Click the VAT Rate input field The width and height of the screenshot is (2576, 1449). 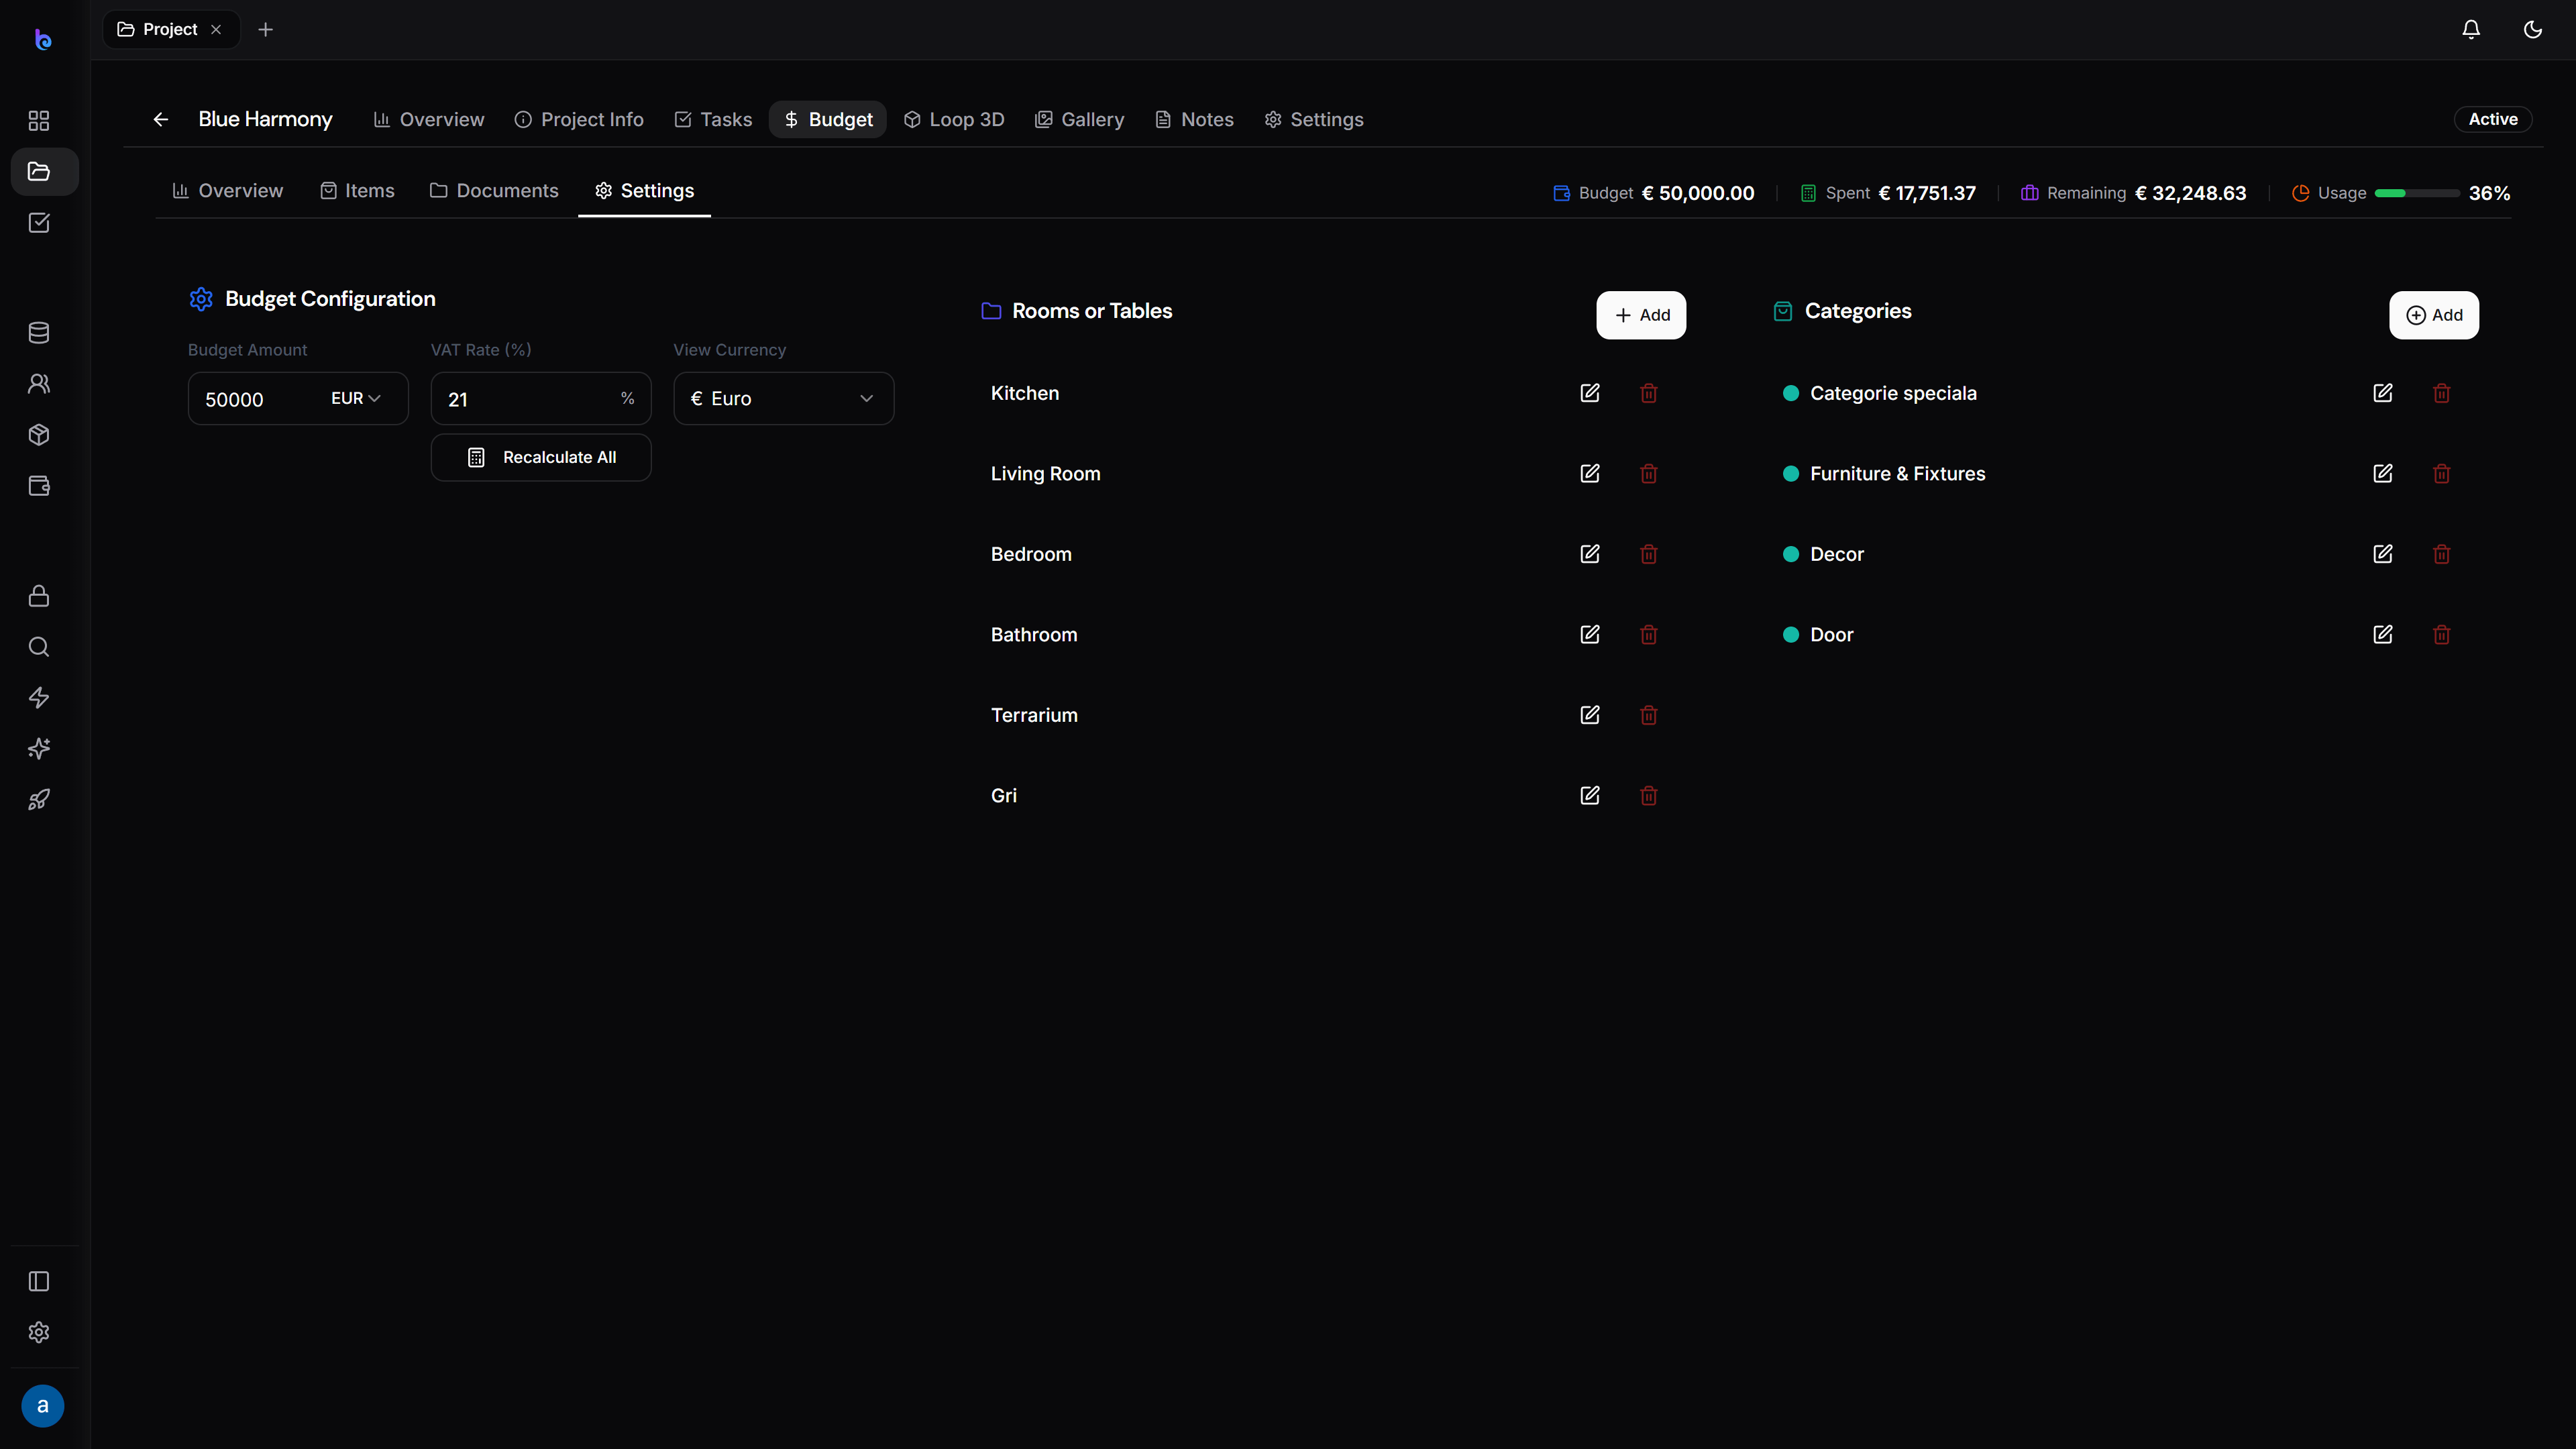(541, 399)
